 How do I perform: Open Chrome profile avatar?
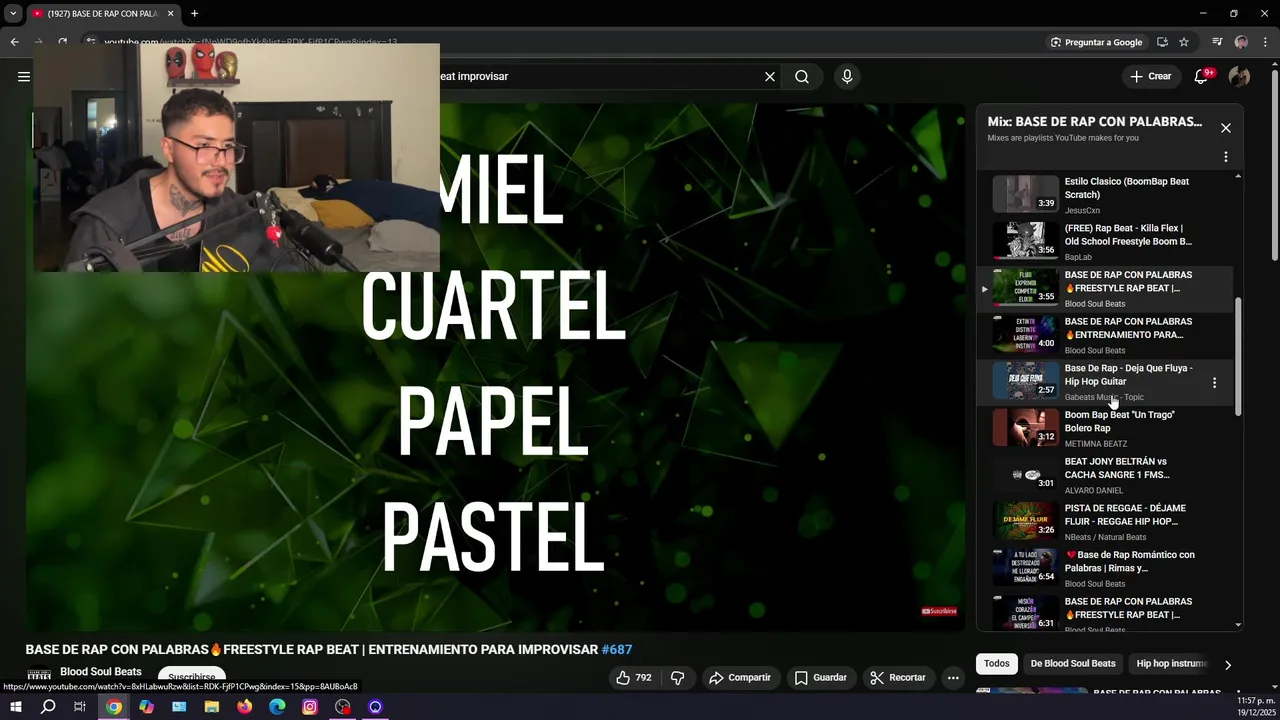point(1241,42)
